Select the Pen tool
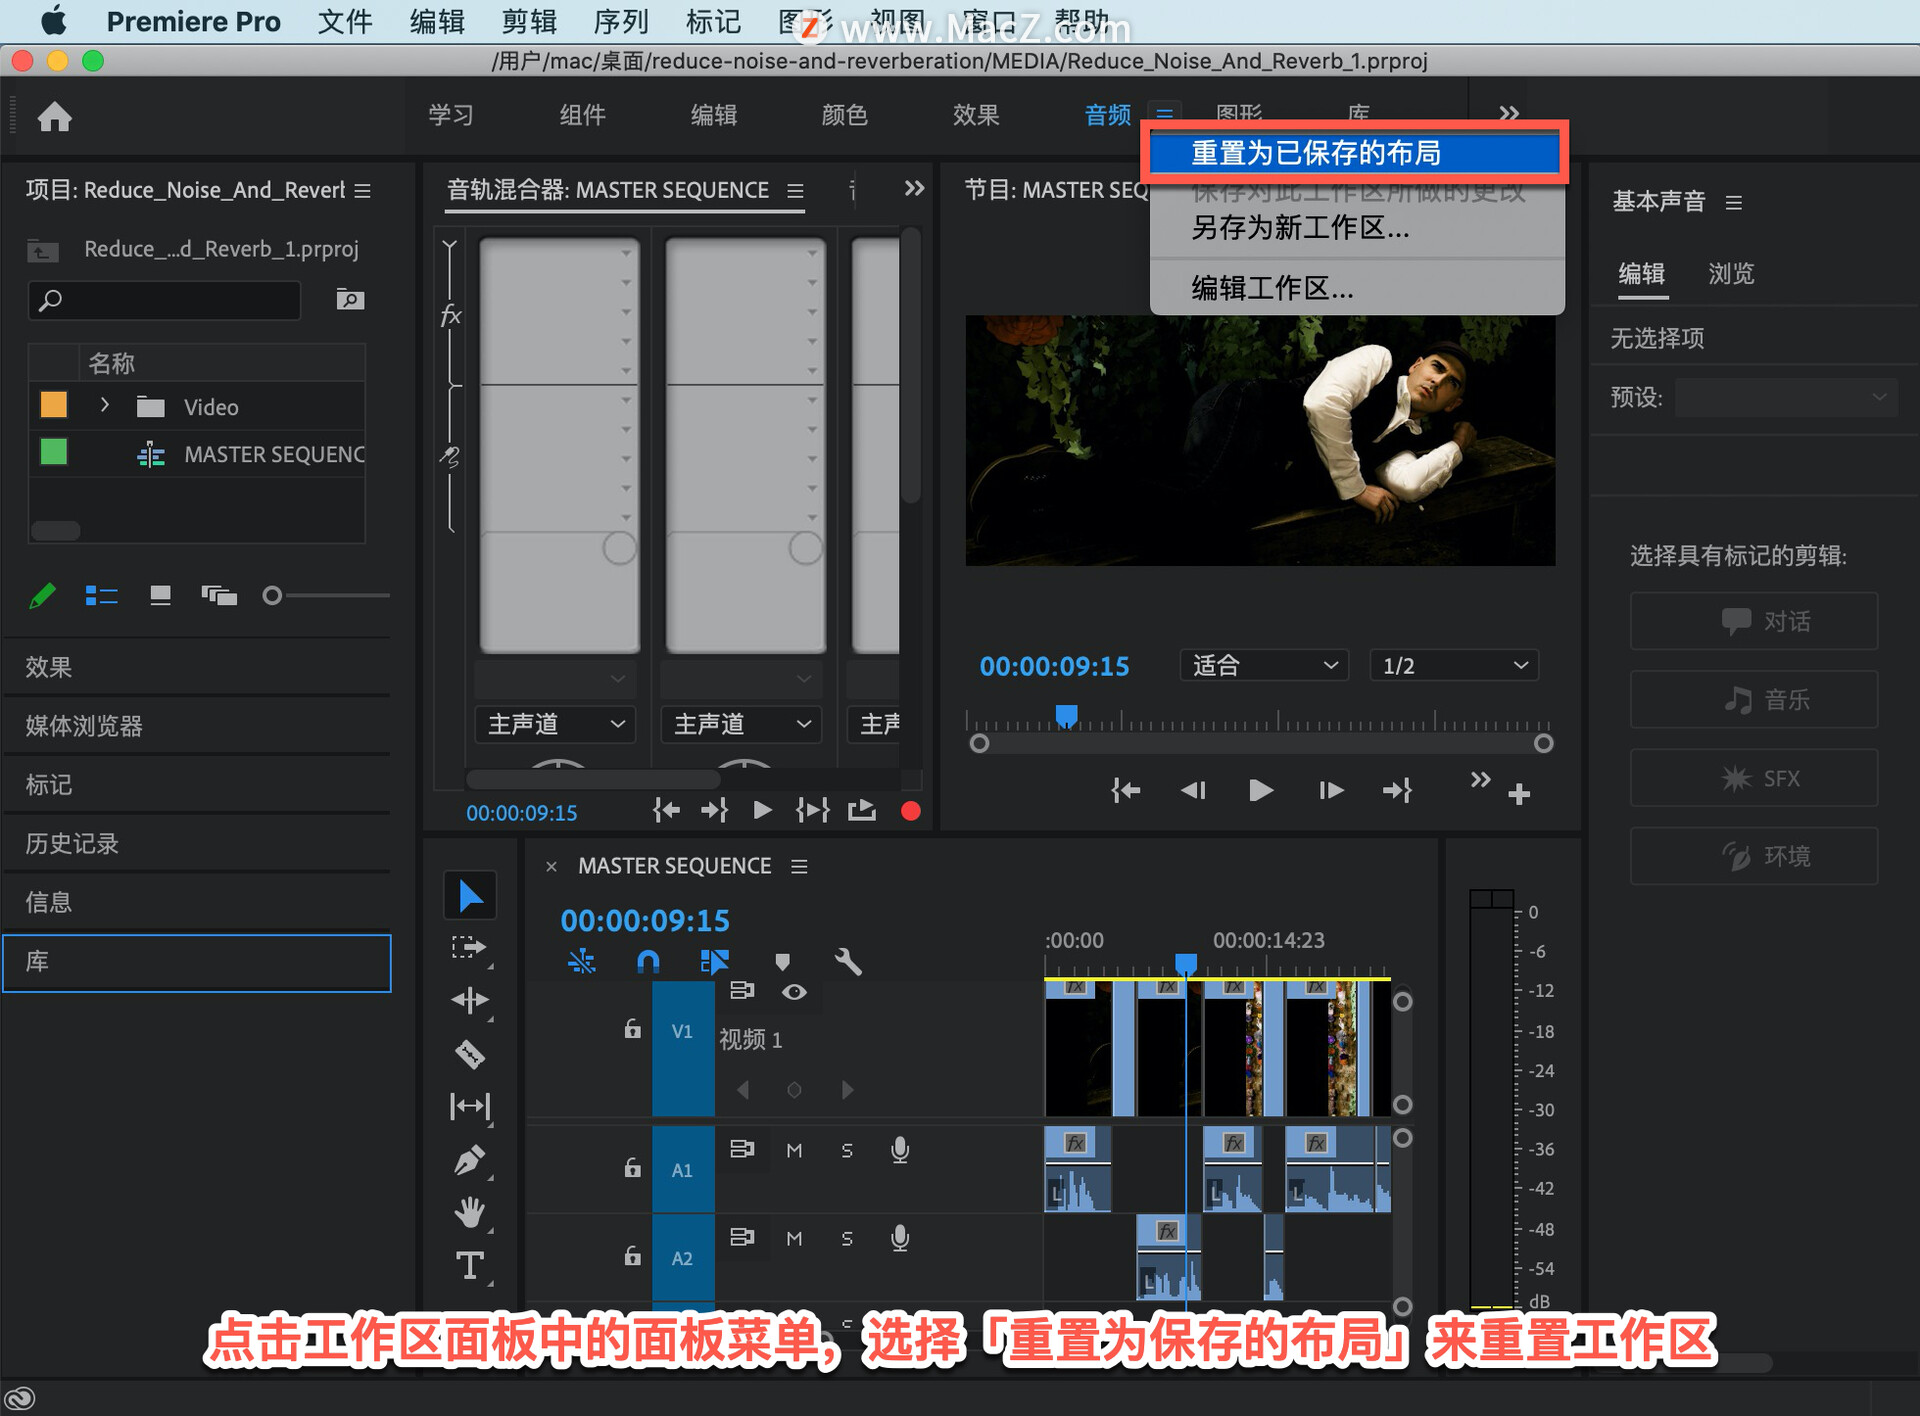The height and width of the screenshot is (1416, 1920). (x=470, y=1160)
